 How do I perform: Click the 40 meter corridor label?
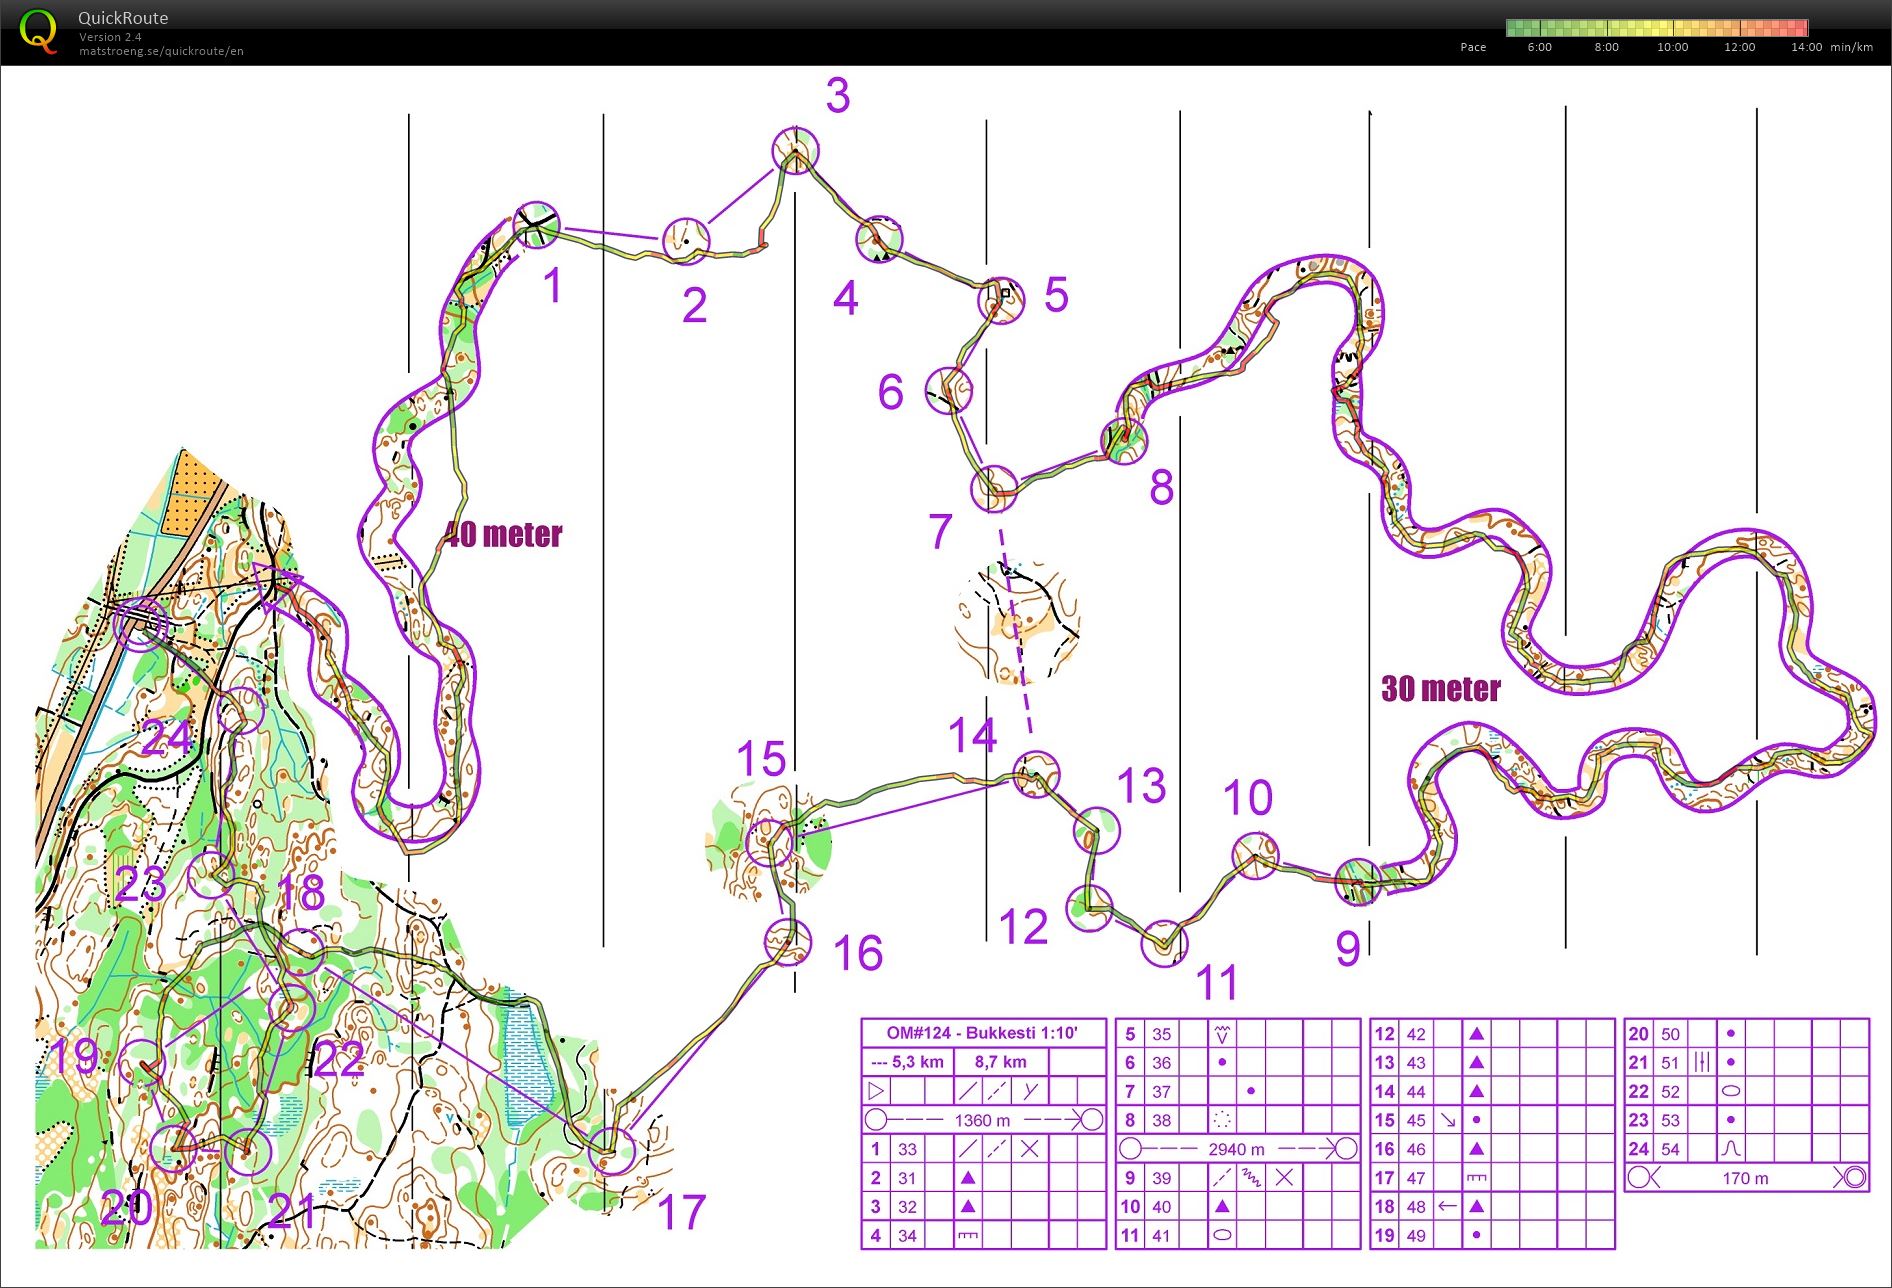coord(503,534)
